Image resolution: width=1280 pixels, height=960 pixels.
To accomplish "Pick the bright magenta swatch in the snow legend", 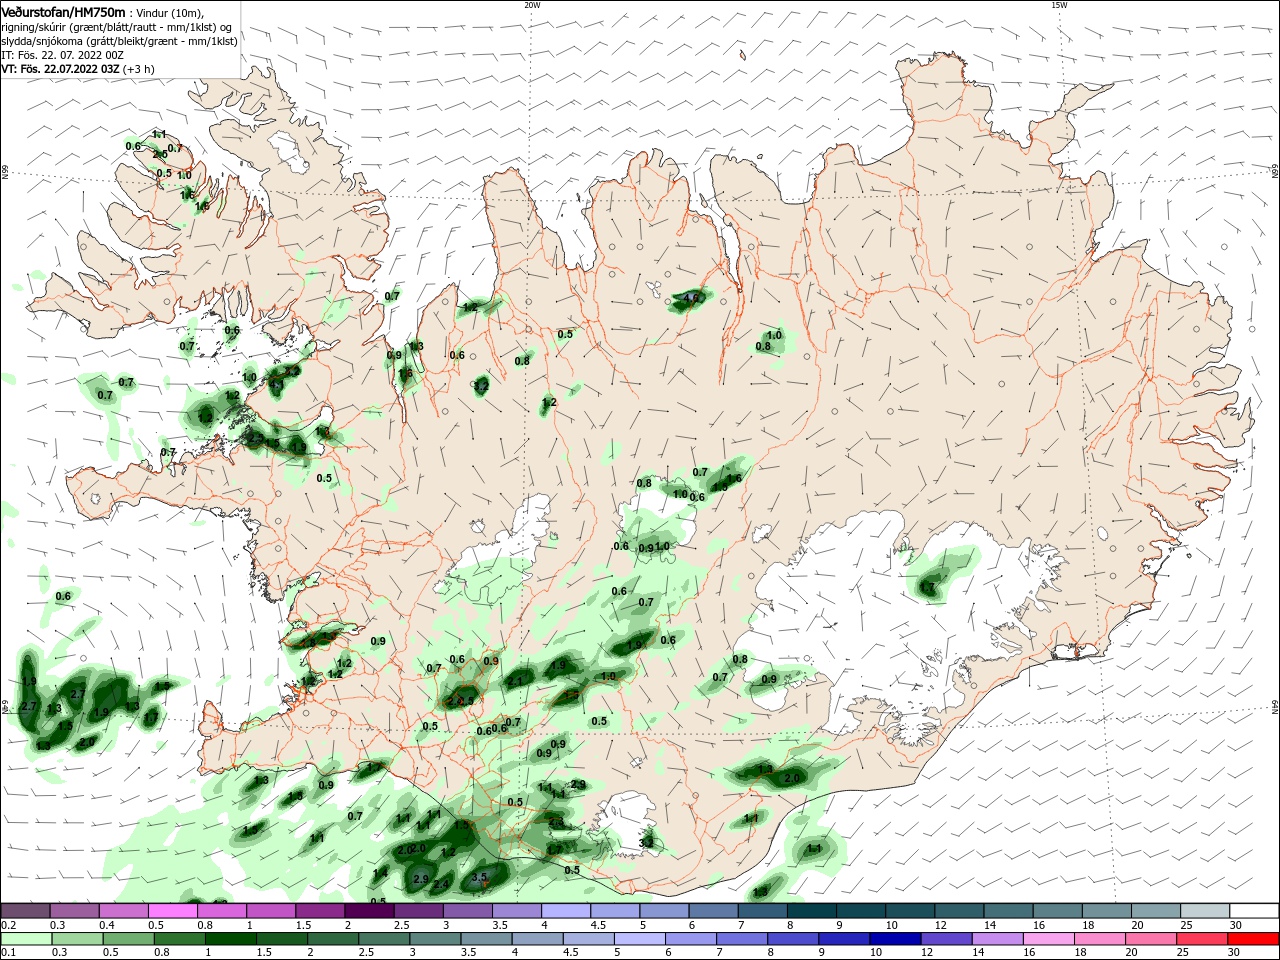I will tap(172, 911).
